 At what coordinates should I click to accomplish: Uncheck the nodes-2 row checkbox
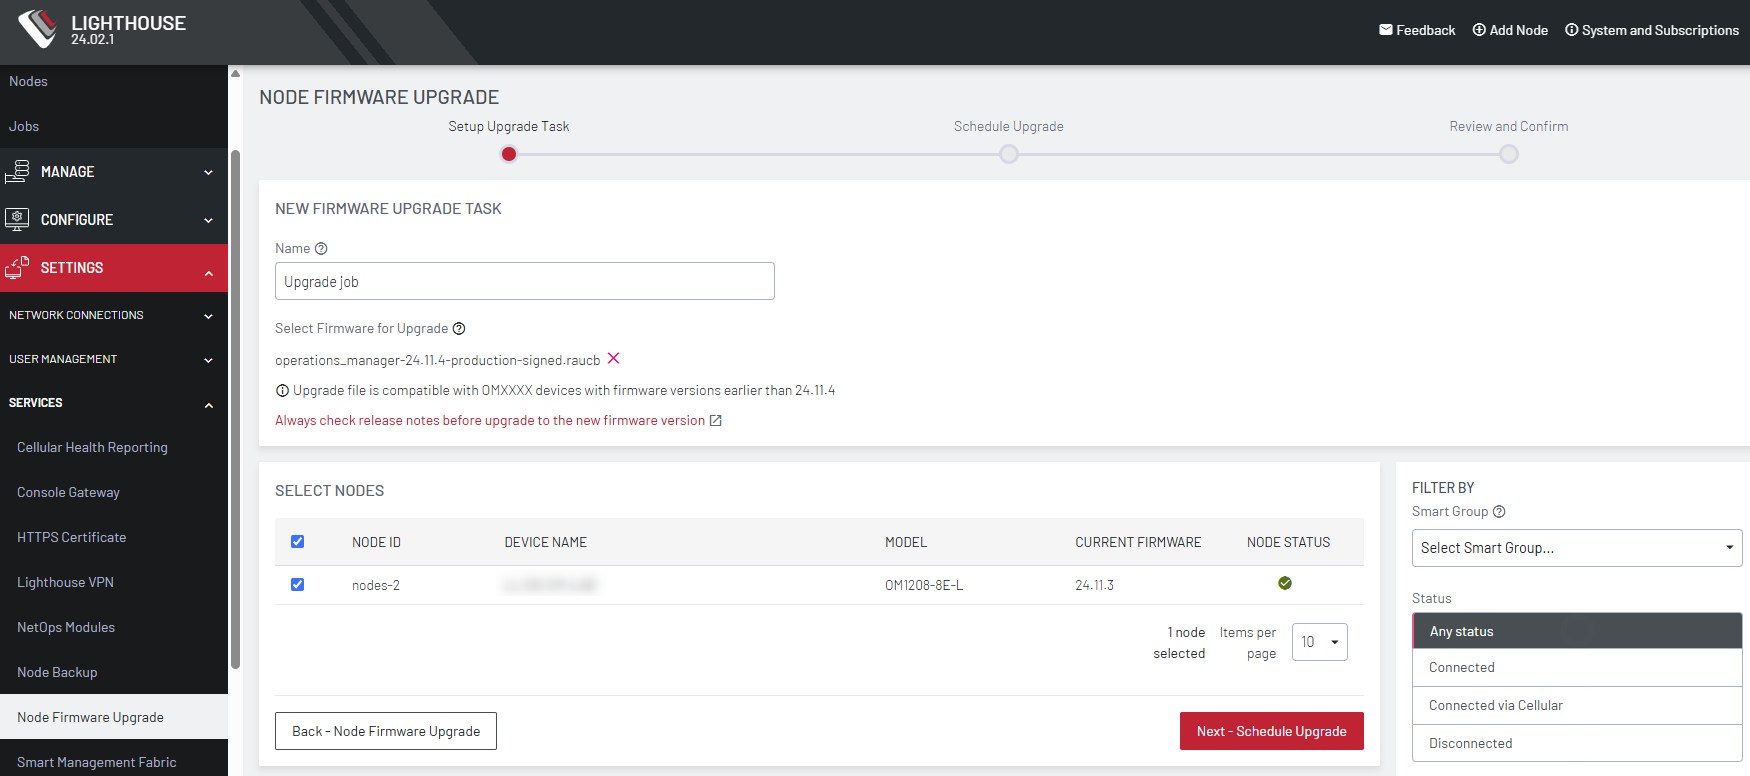coord(297,584)
